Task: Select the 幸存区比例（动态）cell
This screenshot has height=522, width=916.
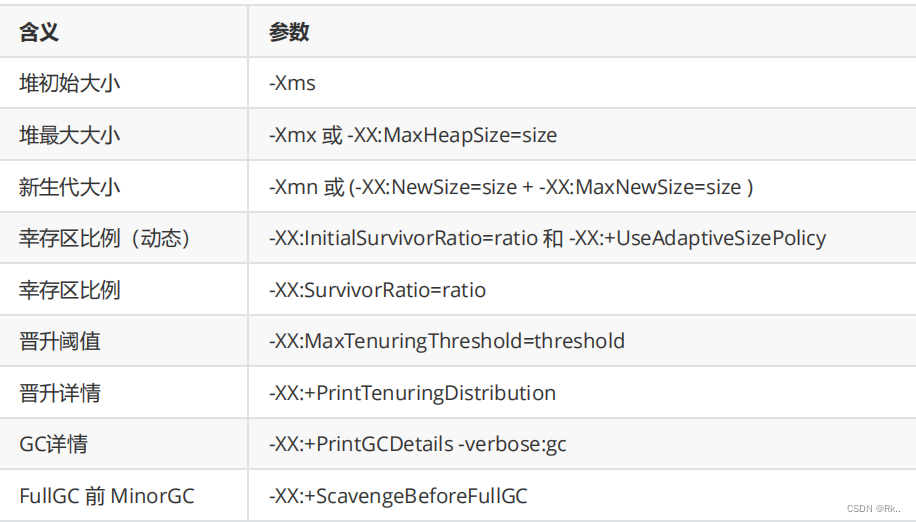Action: (x=105, y=238)
